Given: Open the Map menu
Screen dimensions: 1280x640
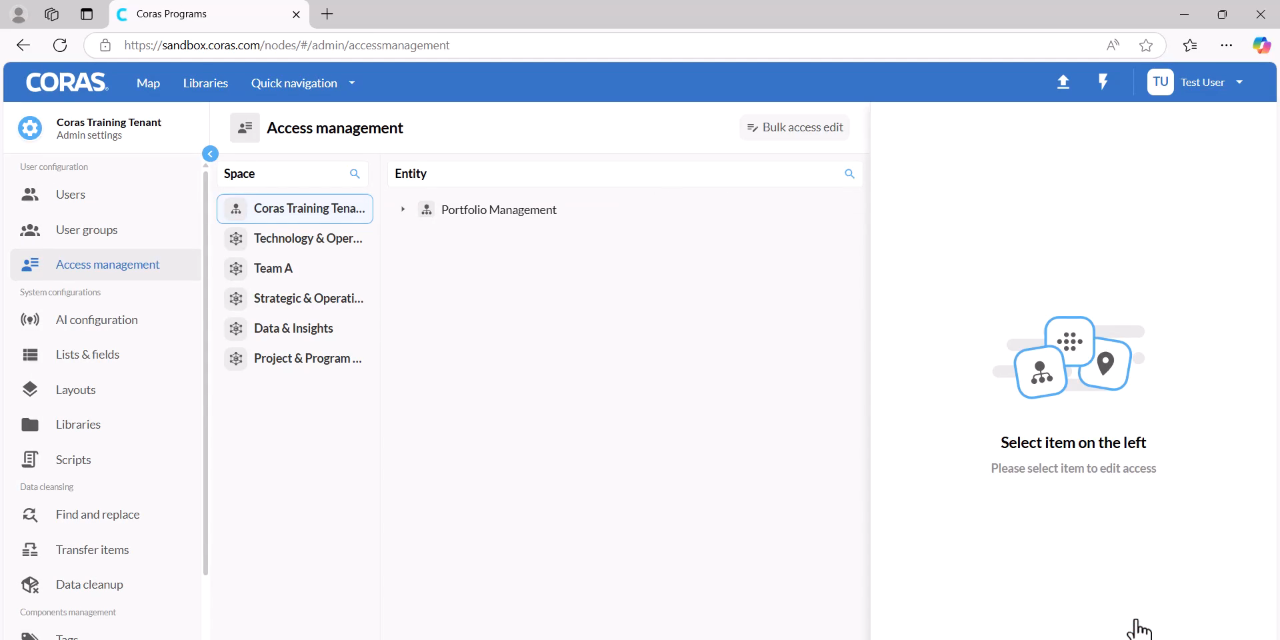Looking at the screenshot, I should [x=148, y=83].
